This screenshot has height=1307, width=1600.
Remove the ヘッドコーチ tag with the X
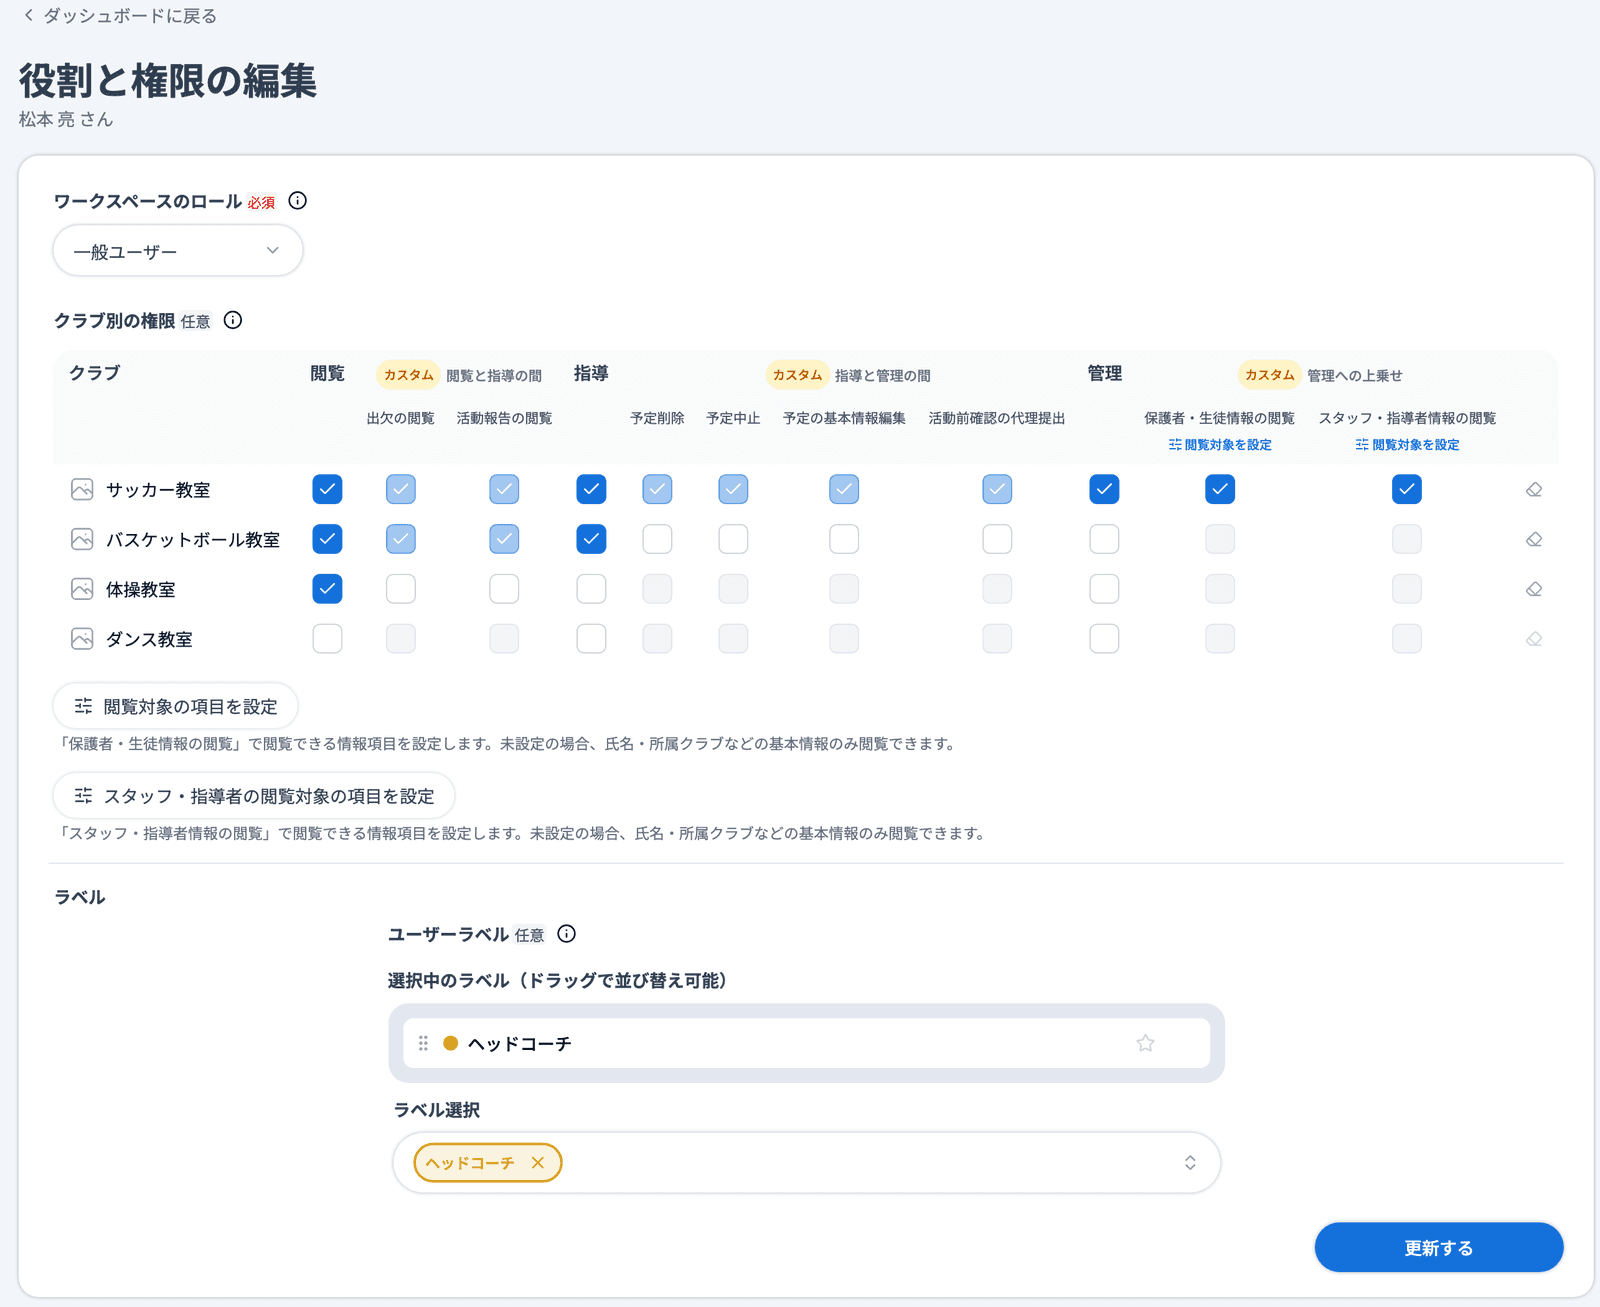538,1162
